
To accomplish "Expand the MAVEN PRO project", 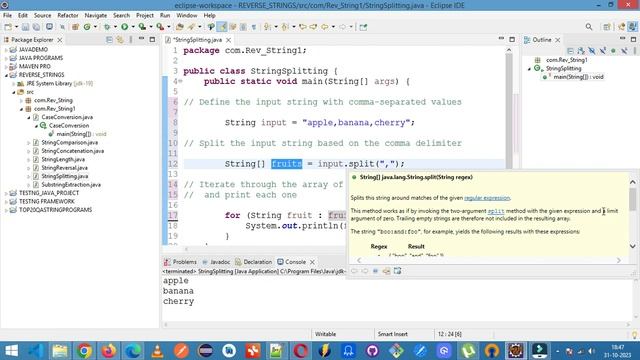I will [6, 66].
